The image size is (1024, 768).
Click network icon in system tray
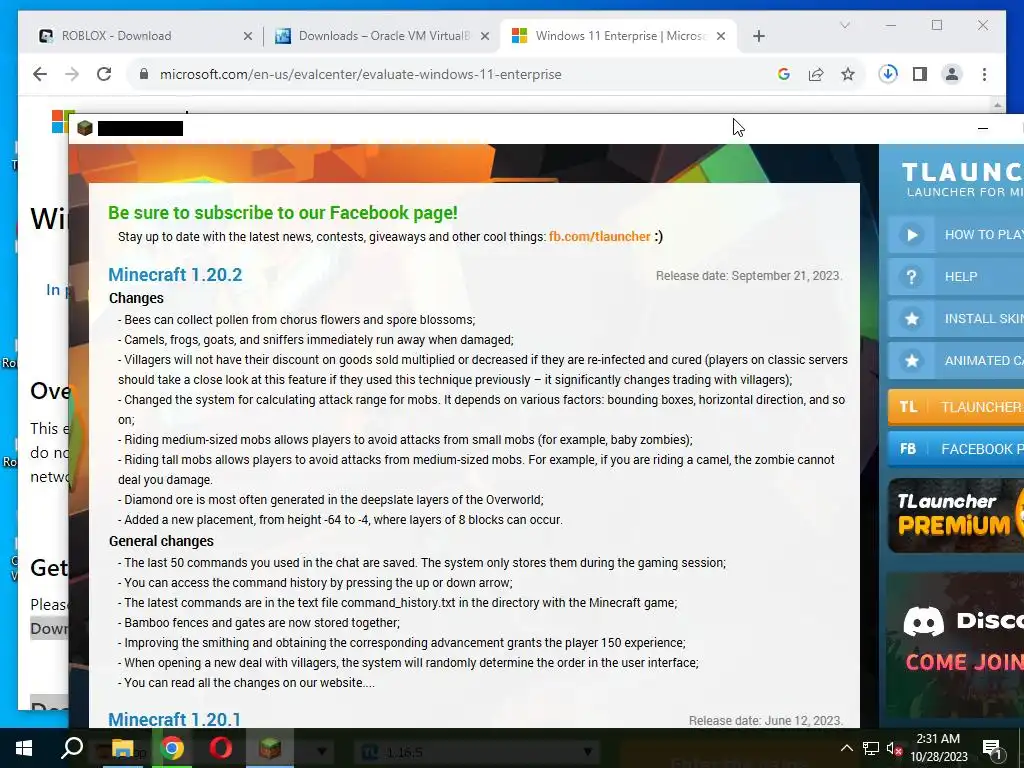[x=871, y=748]
